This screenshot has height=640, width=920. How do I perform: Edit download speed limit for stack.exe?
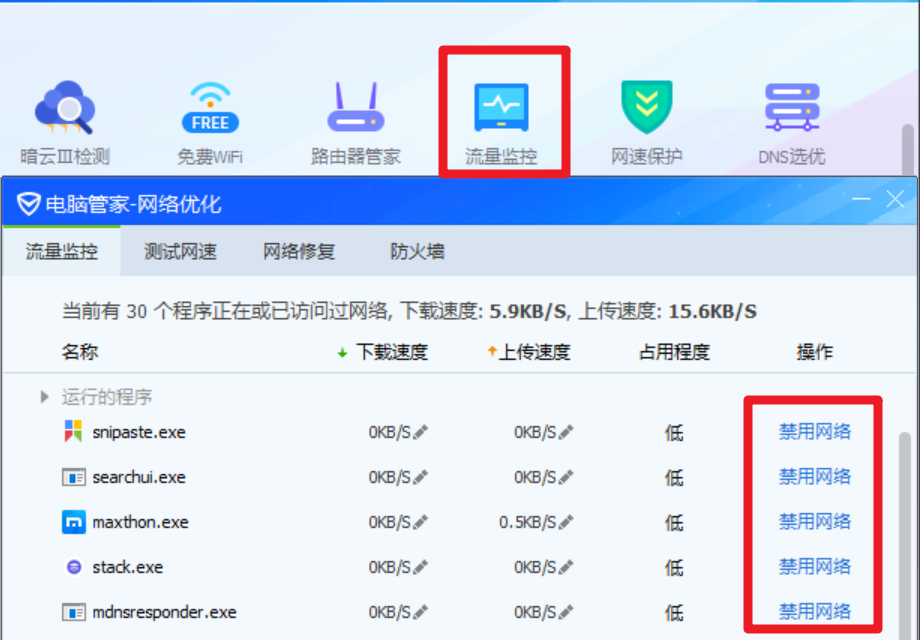pos(420,567)
